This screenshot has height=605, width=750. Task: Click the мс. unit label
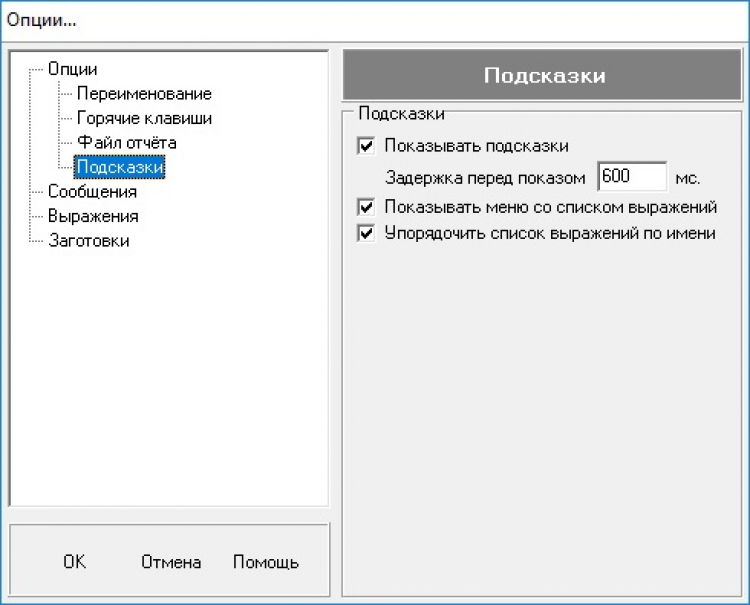[x=687, y=178]
